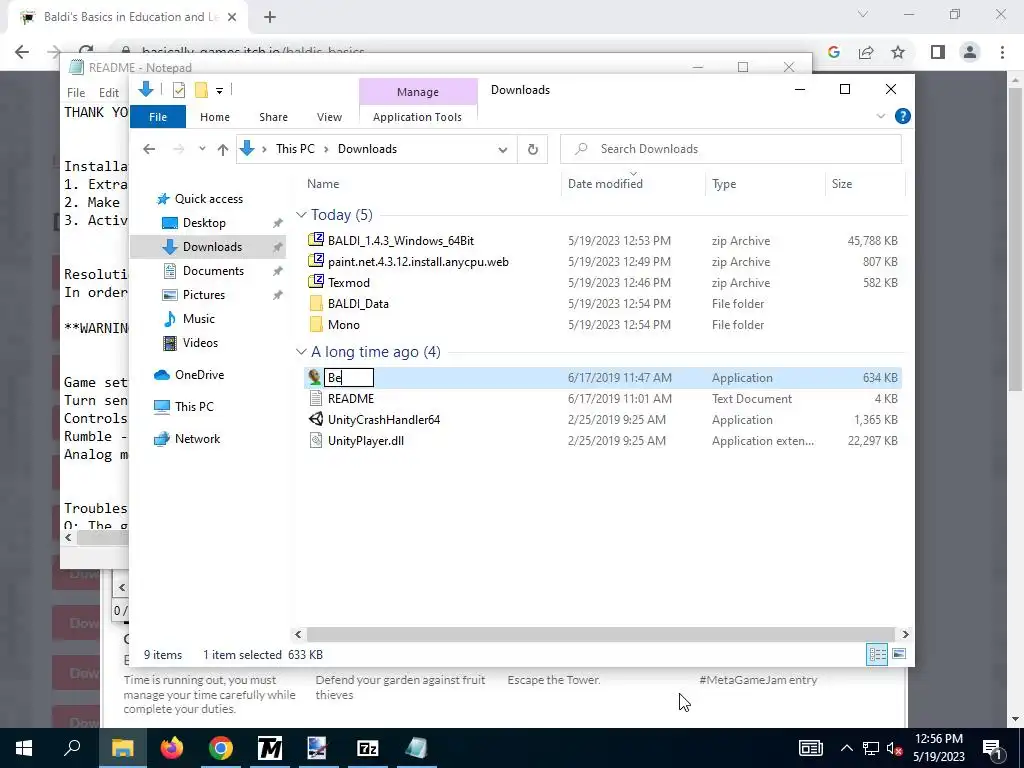Click the New folder quick access icon
Screen dimensions: 1024x768
[x=201, y=90]
